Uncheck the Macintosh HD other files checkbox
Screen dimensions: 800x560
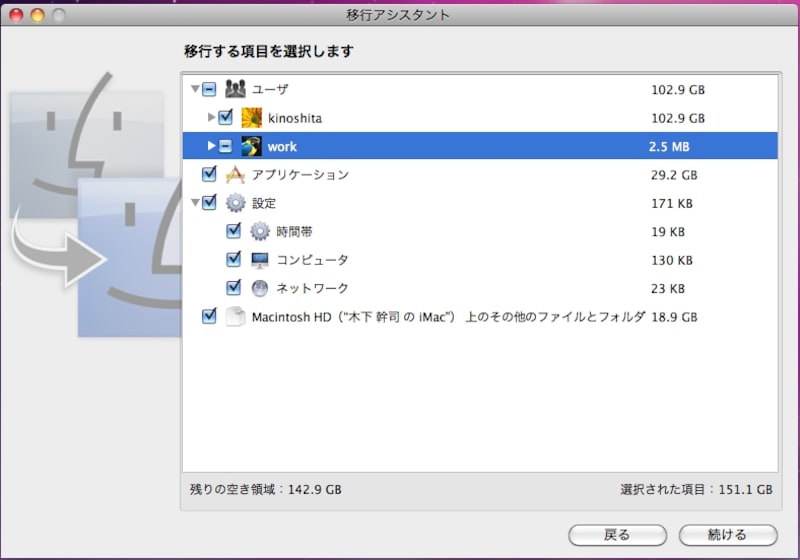click(x=209, y=316)
